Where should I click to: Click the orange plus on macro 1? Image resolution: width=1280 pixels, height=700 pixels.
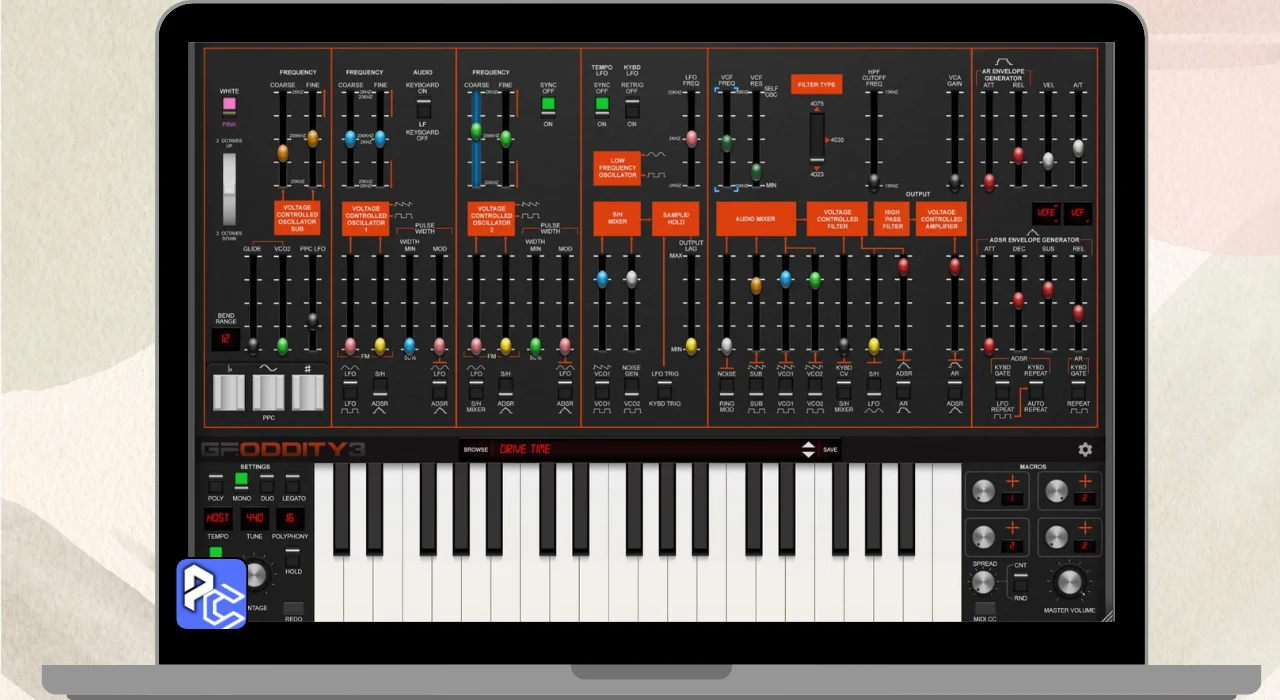pyautogui.click(x=1012, y=482)
